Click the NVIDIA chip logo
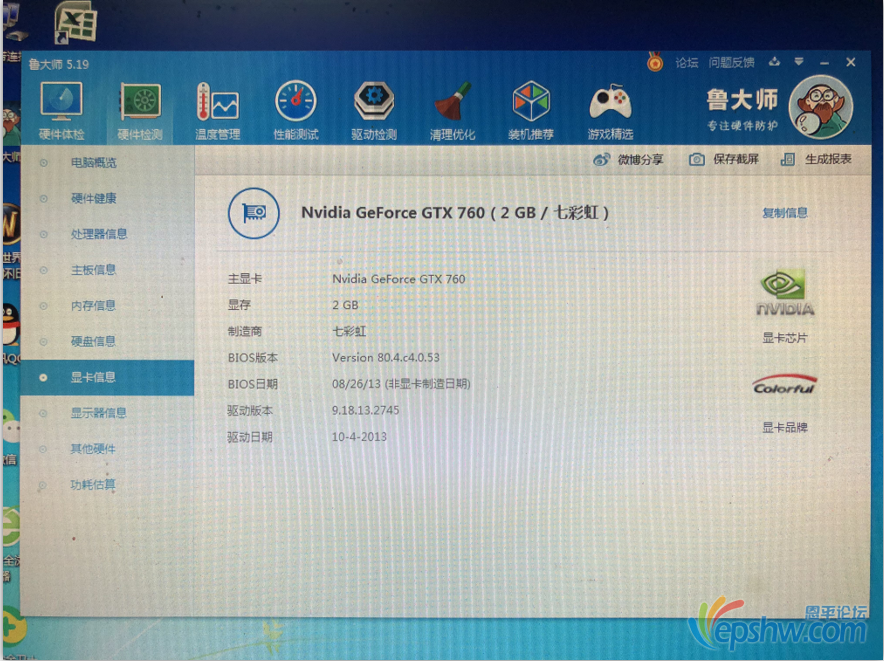The image size is (884, 661). 785,293
